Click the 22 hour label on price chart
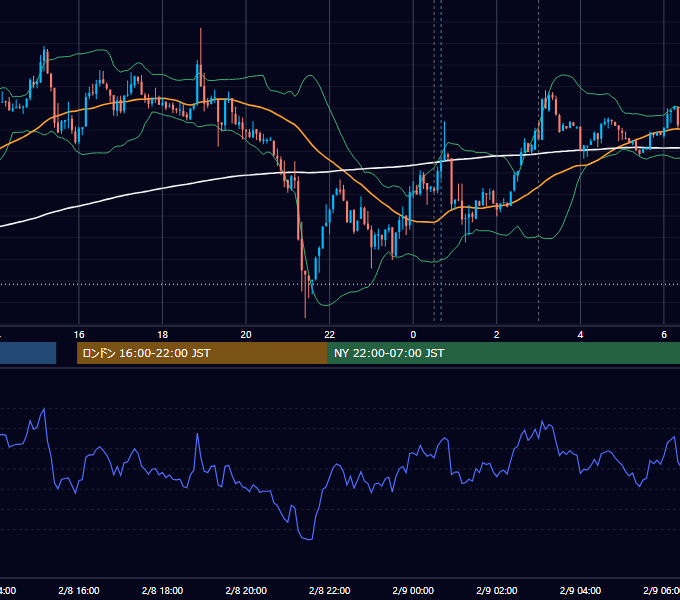 pyautogui.click(x=330, y=334)
